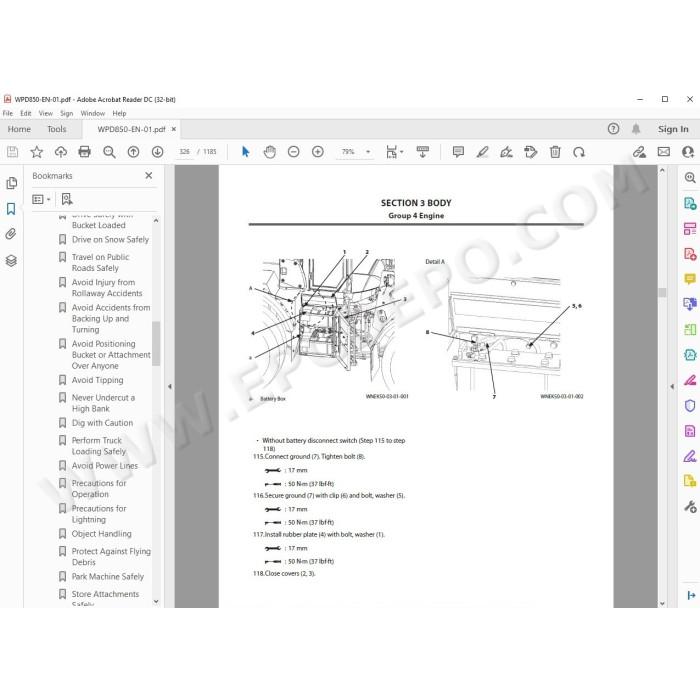The height and width of the screenshot is (700, 700).
Task: Collapse left navigation pane arrow
Action: coord(170,387)
